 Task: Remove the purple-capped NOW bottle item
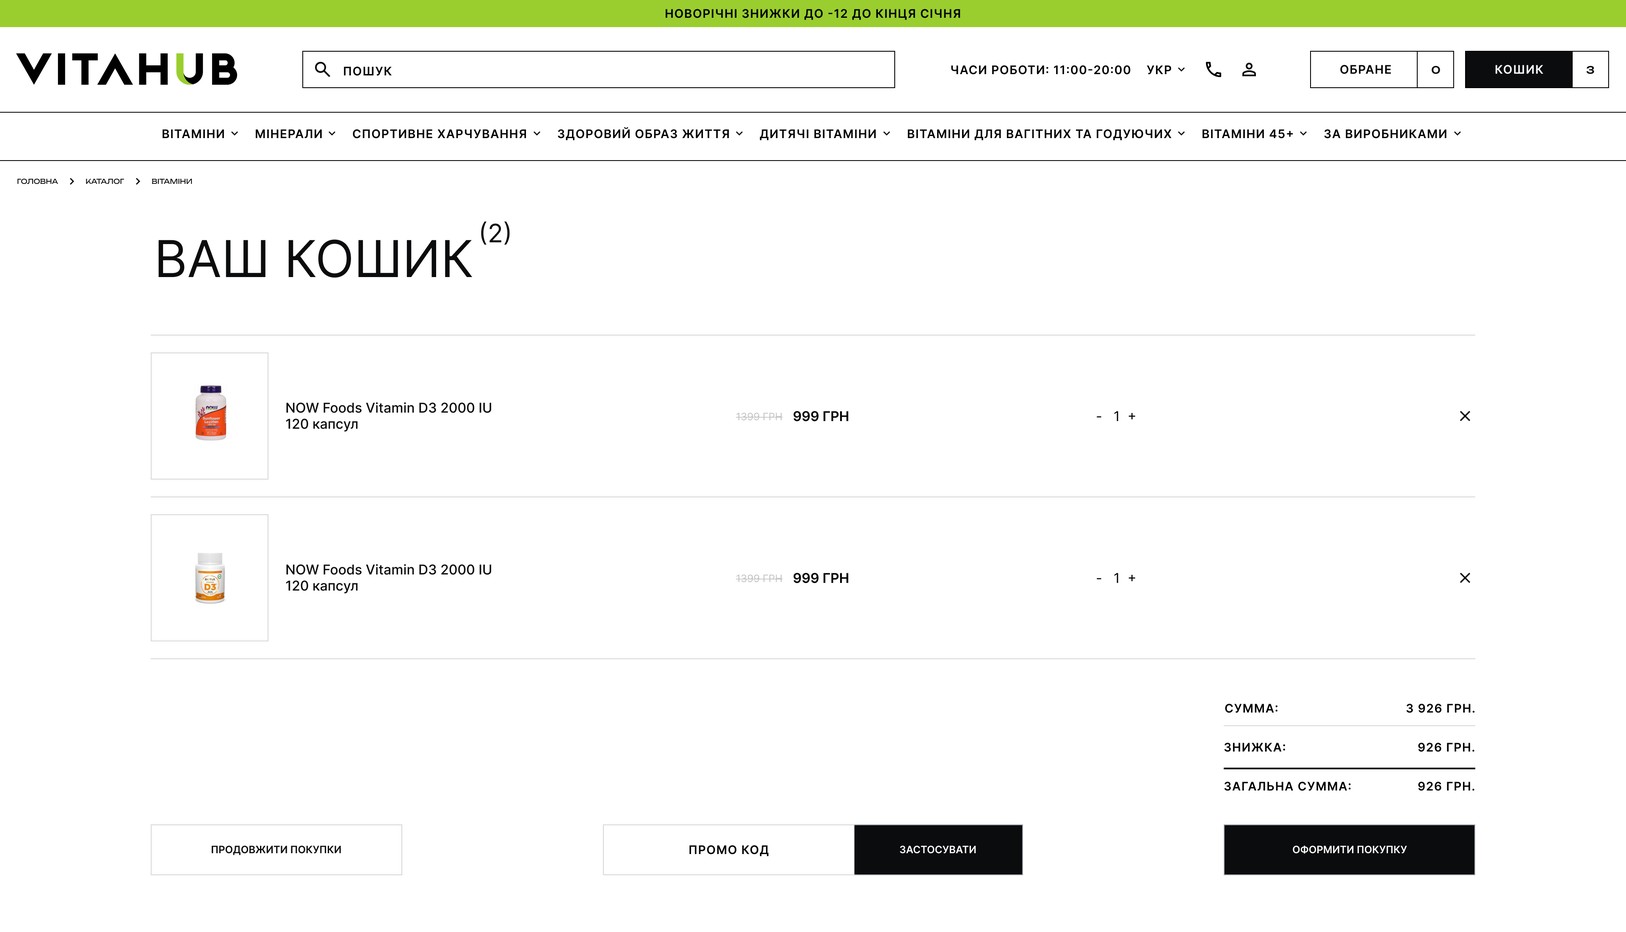click(x=1465, y=416)
